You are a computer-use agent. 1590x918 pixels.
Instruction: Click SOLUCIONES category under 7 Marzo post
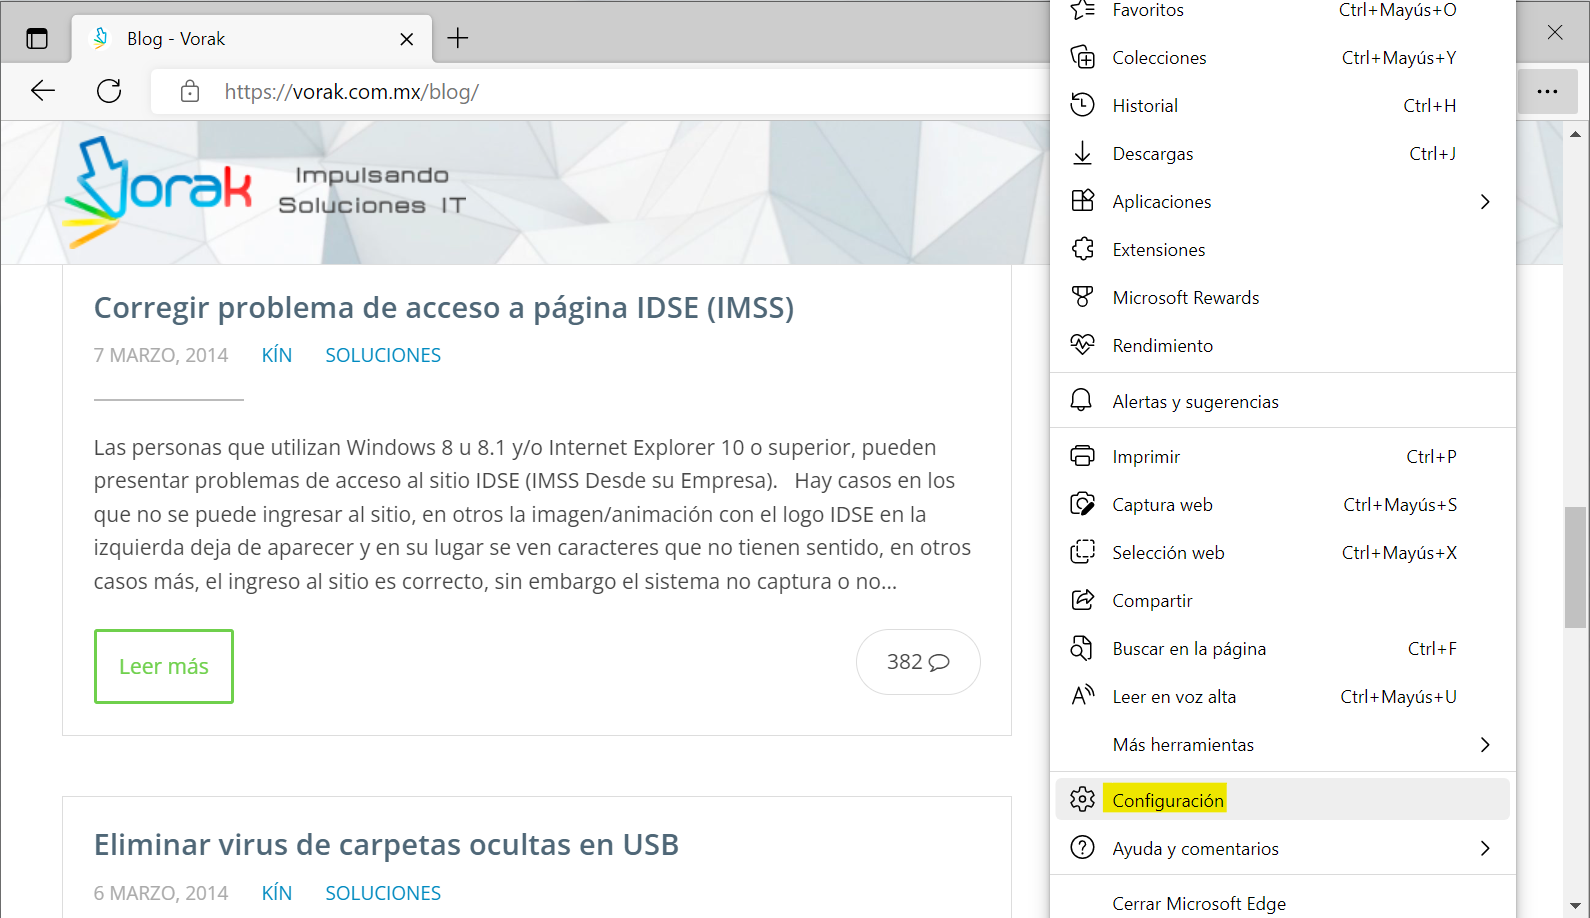point(383,355)
